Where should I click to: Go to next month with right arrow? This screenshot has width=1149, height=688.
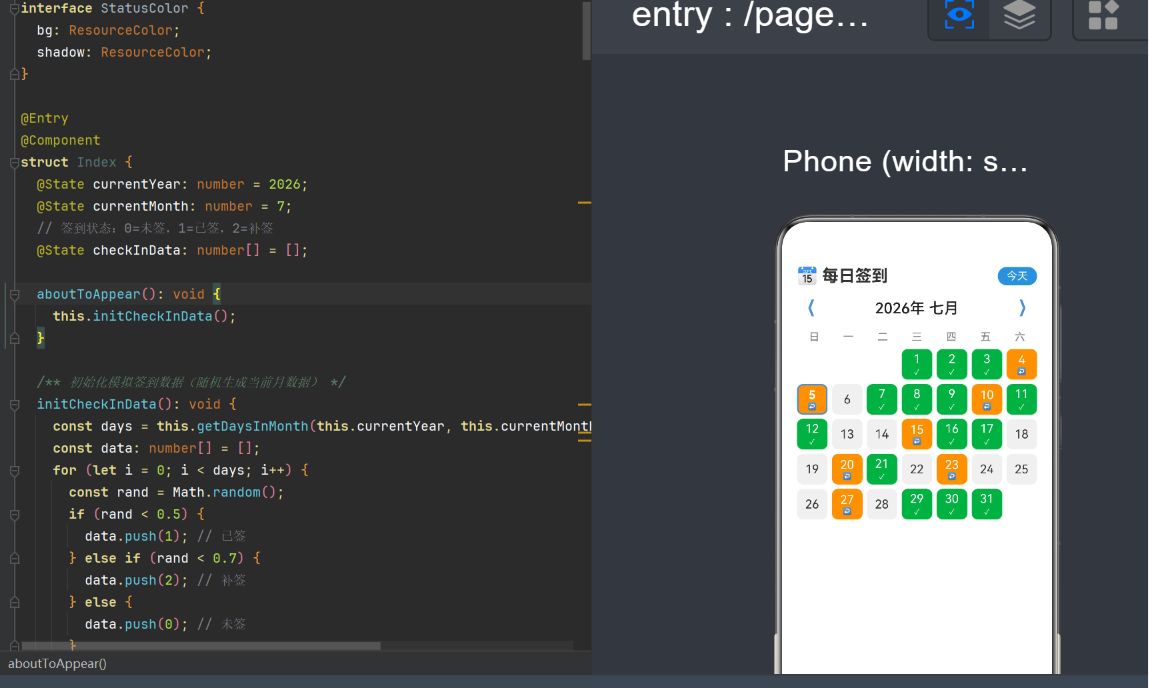[x=1022, y=308]
